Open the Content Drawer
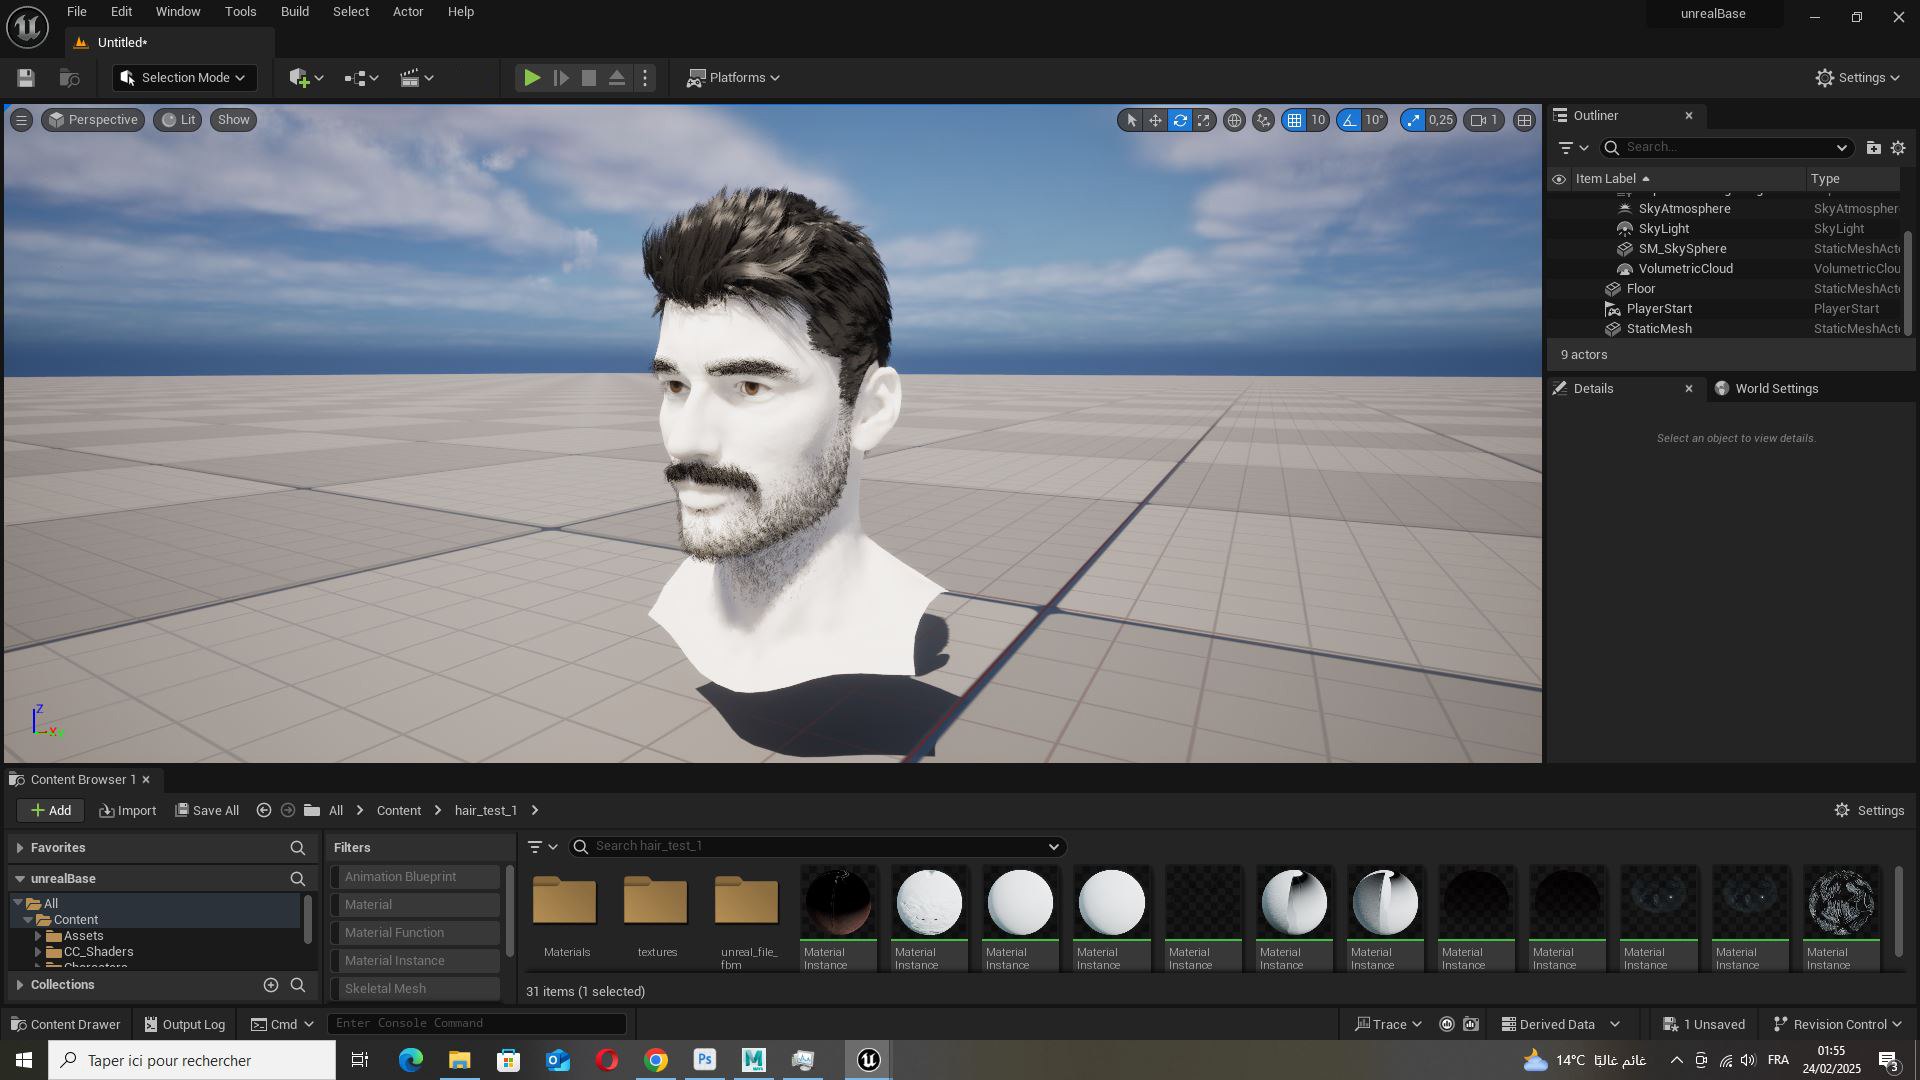The image size is (1920, 1080). [65, 1025]
